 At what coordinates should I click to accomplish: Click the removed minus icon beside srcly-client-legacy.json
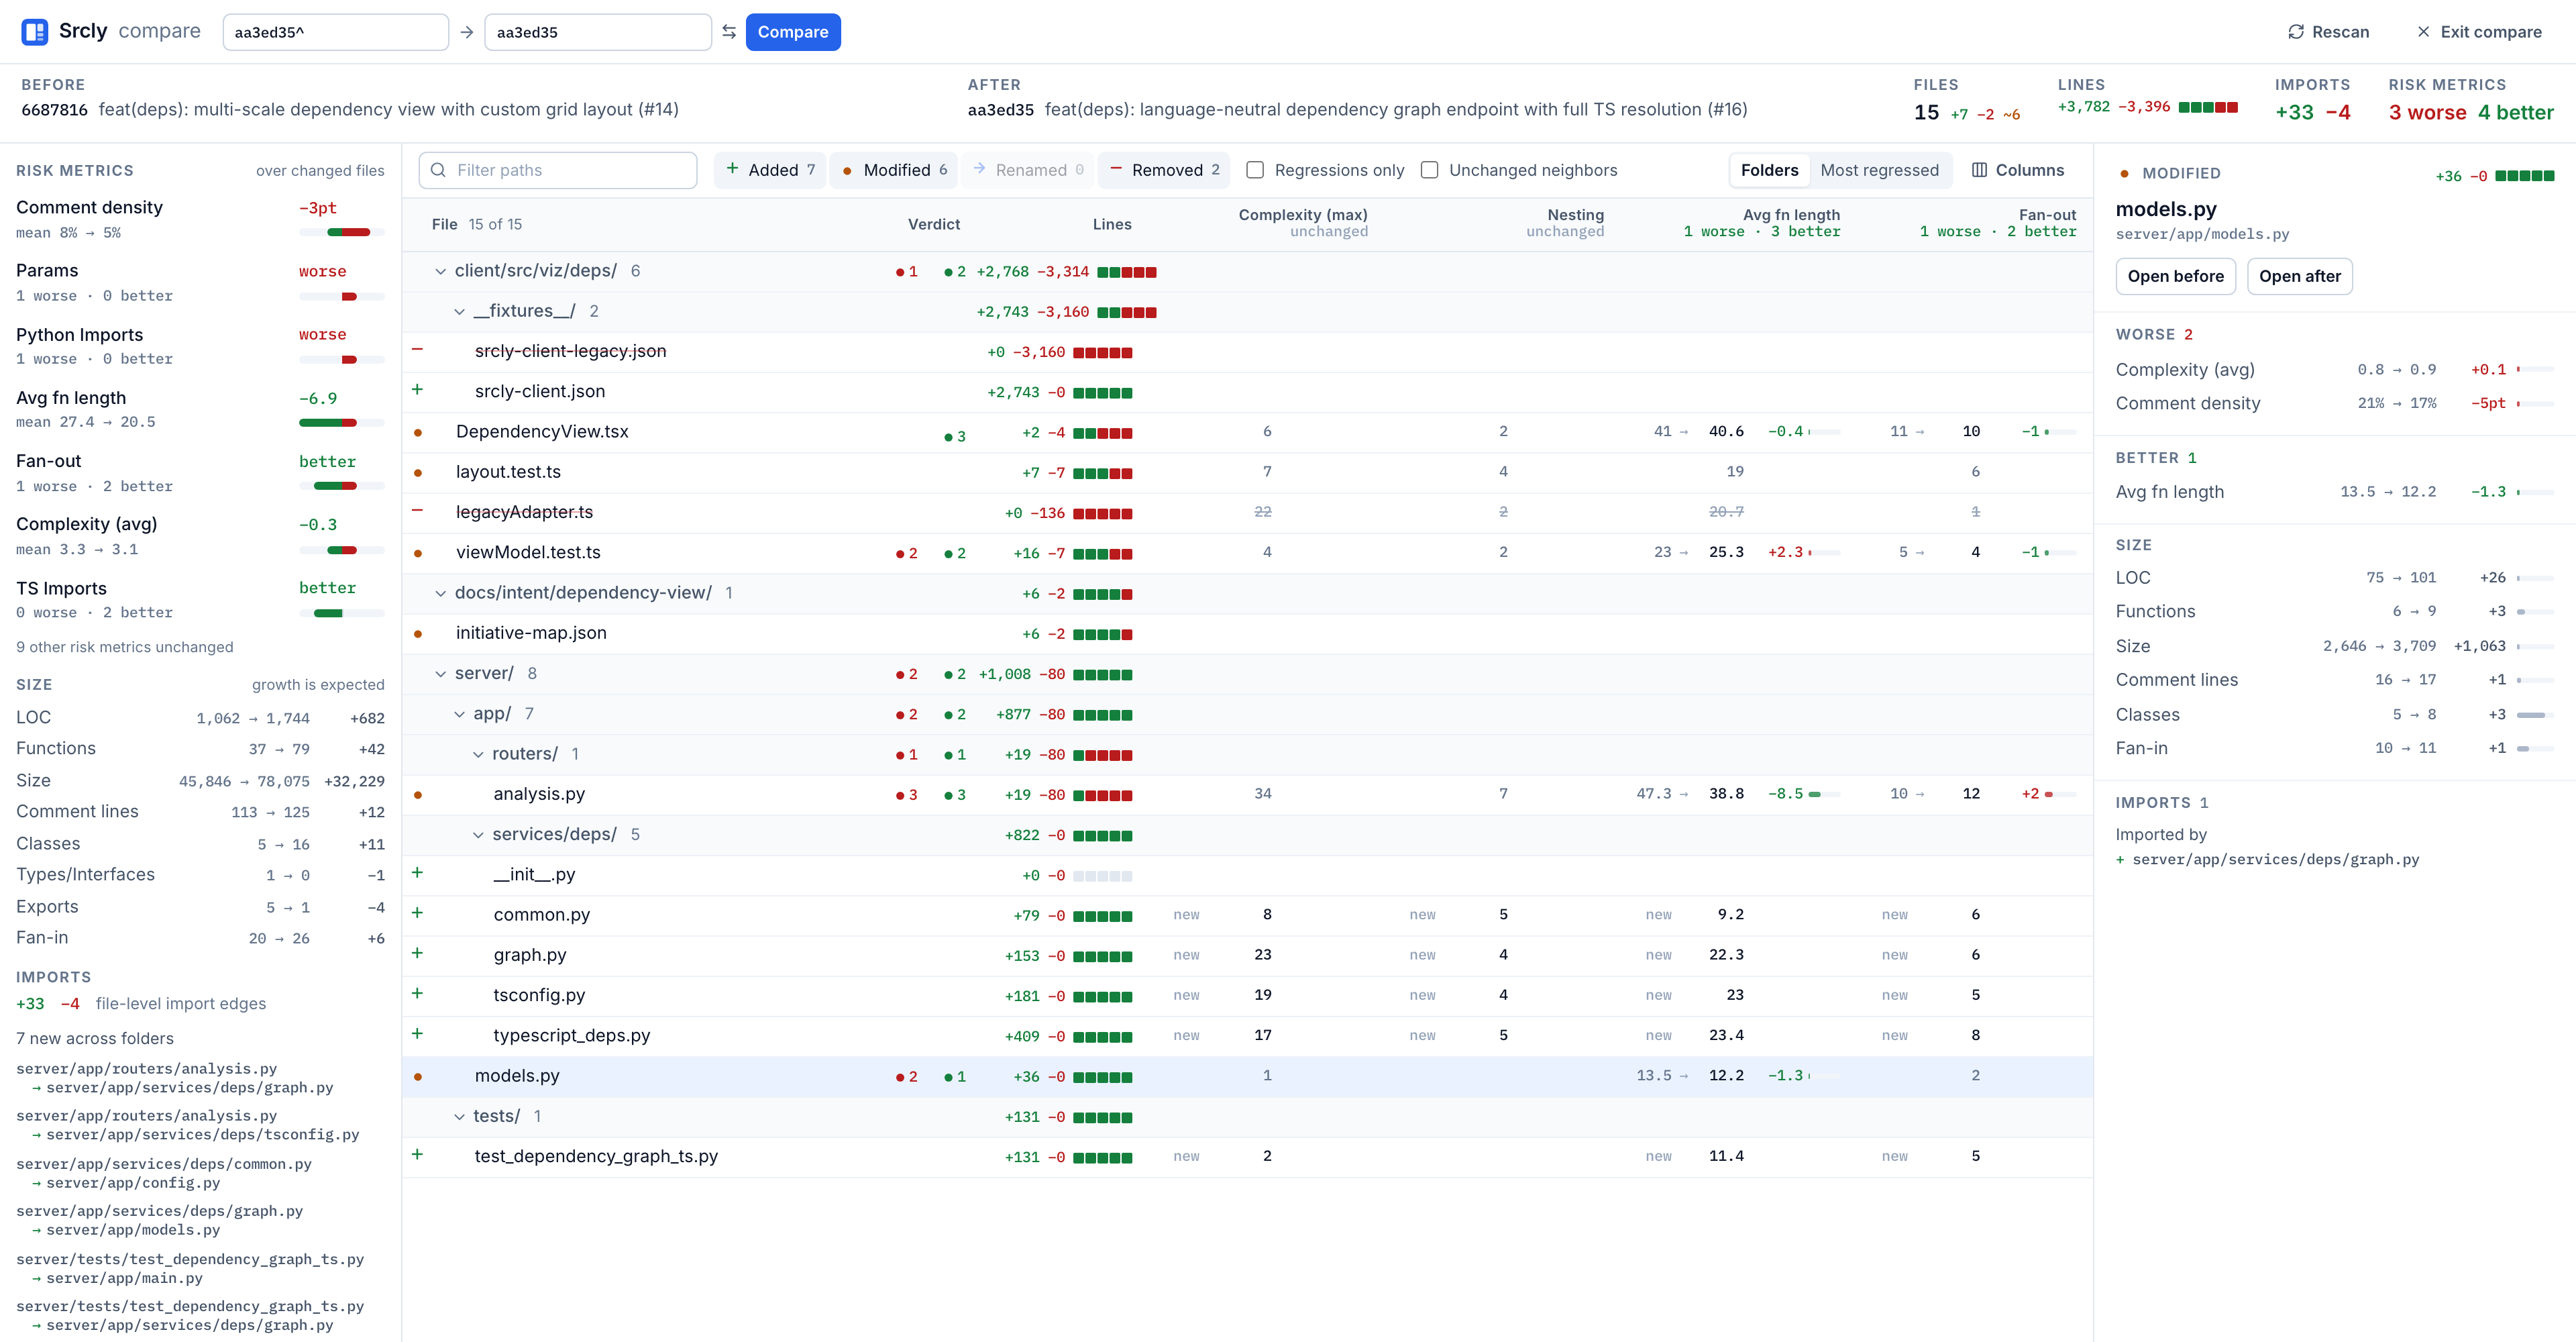pyautogui.click(x=417, y=350)
